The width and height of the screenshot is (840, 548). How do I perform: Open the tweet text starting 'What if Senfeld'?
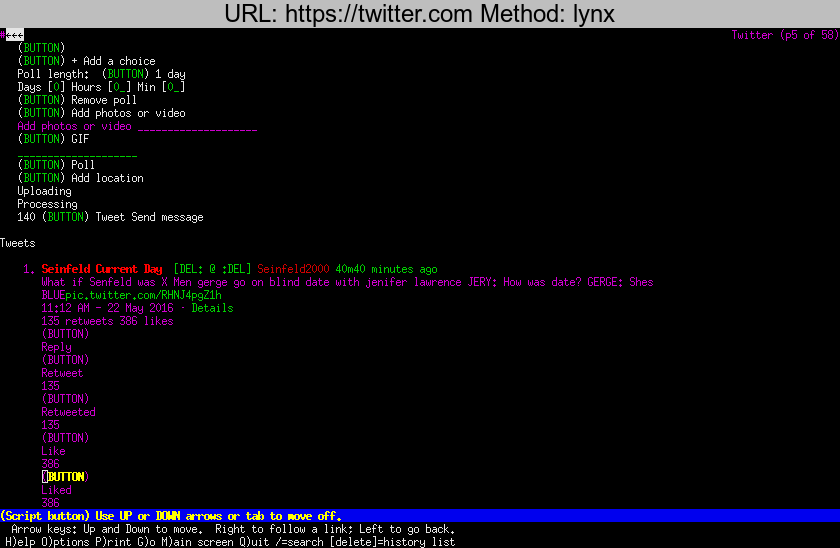click(x=347, y=282)
